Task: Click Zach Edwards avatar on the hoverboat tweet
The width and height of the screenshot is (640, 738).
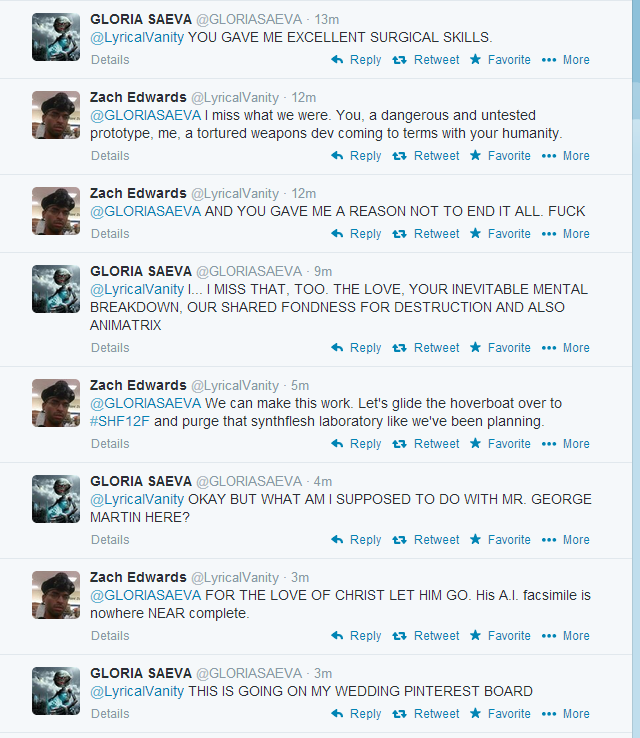Action: point(56,403)
